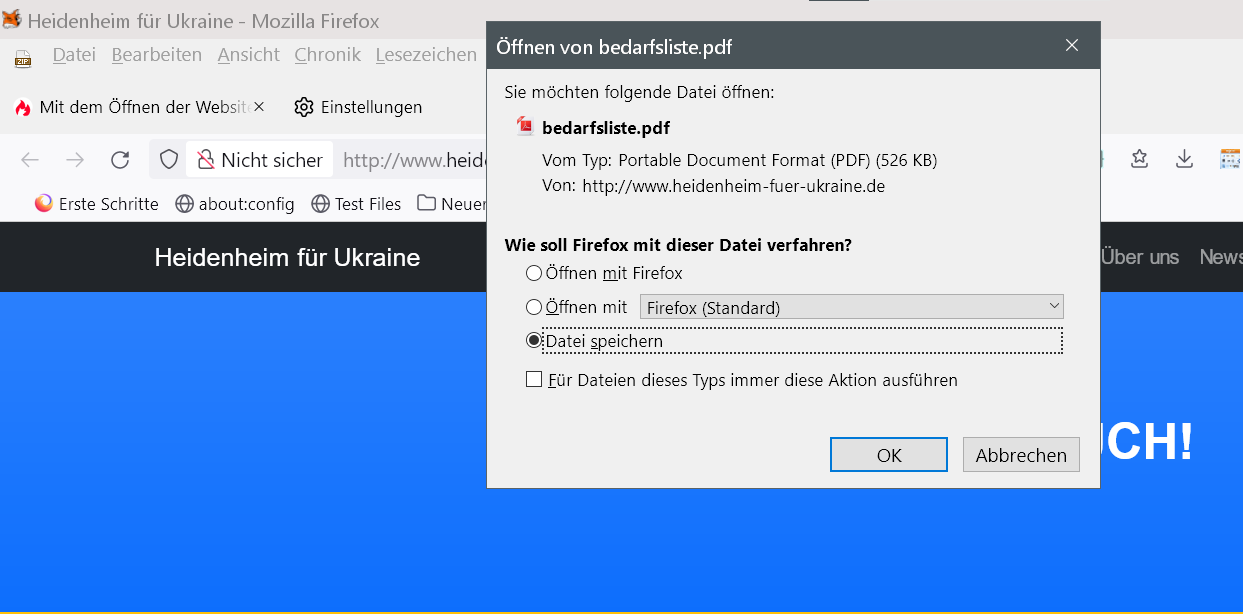Select 'Öffnen mit Firefox' radio option
Viewport: 1243px width, 614px height.
tap(534, 273)
